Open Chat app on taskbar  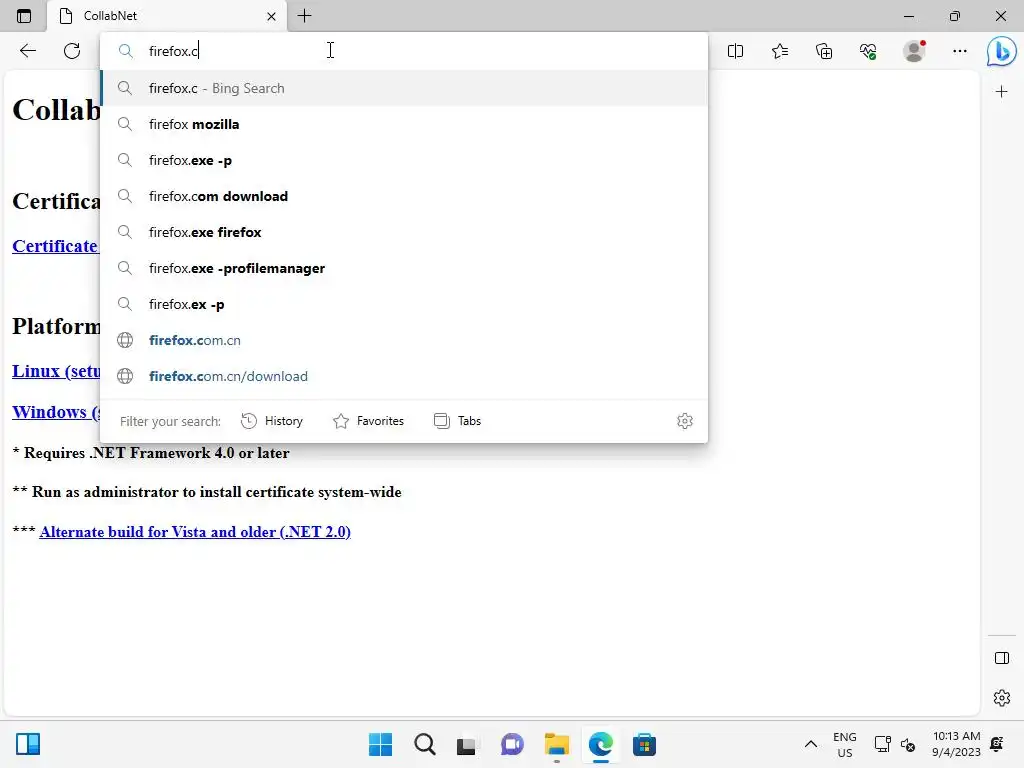(x=512, y=744)
